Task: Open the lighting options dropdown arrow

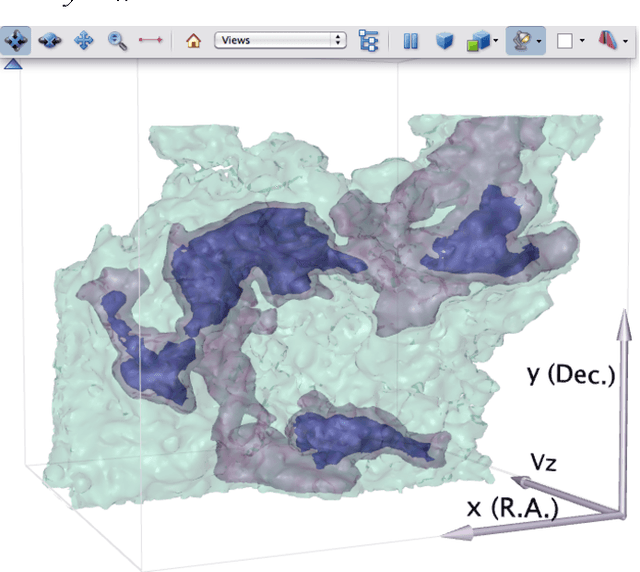Action: tap(539, 42)
